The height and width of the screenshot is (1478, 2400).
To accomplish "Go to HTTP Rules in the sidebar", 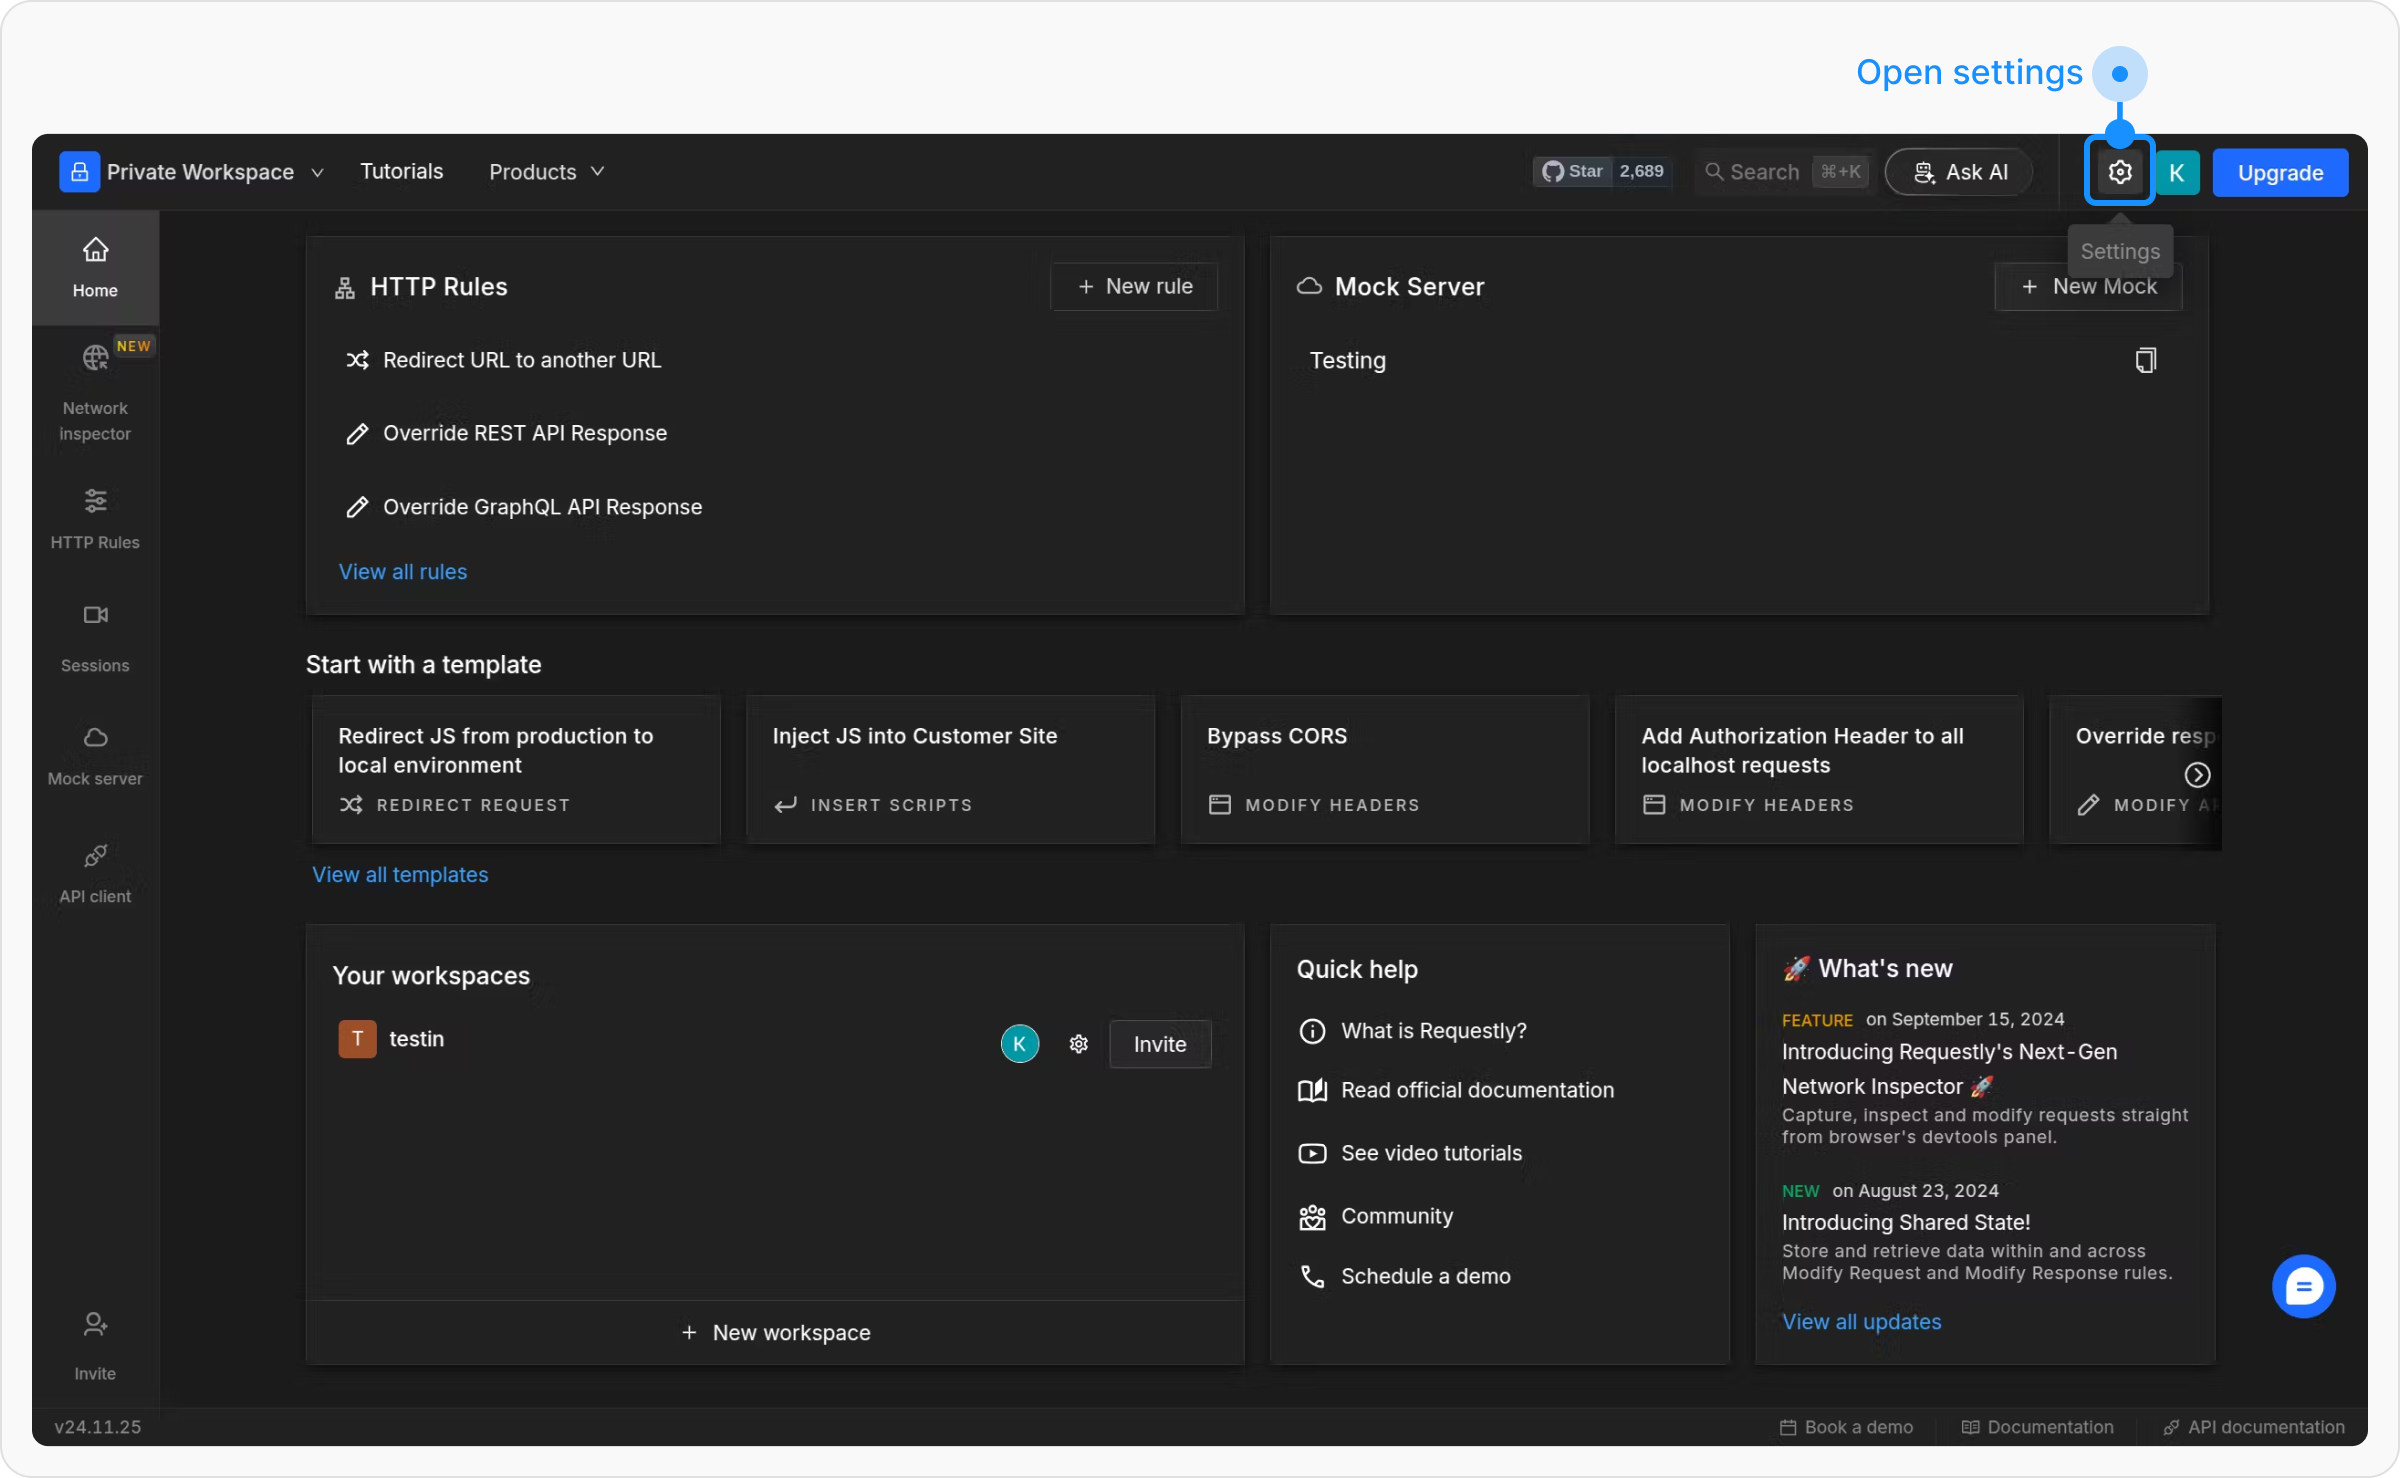I will click(x=95, y=518).
